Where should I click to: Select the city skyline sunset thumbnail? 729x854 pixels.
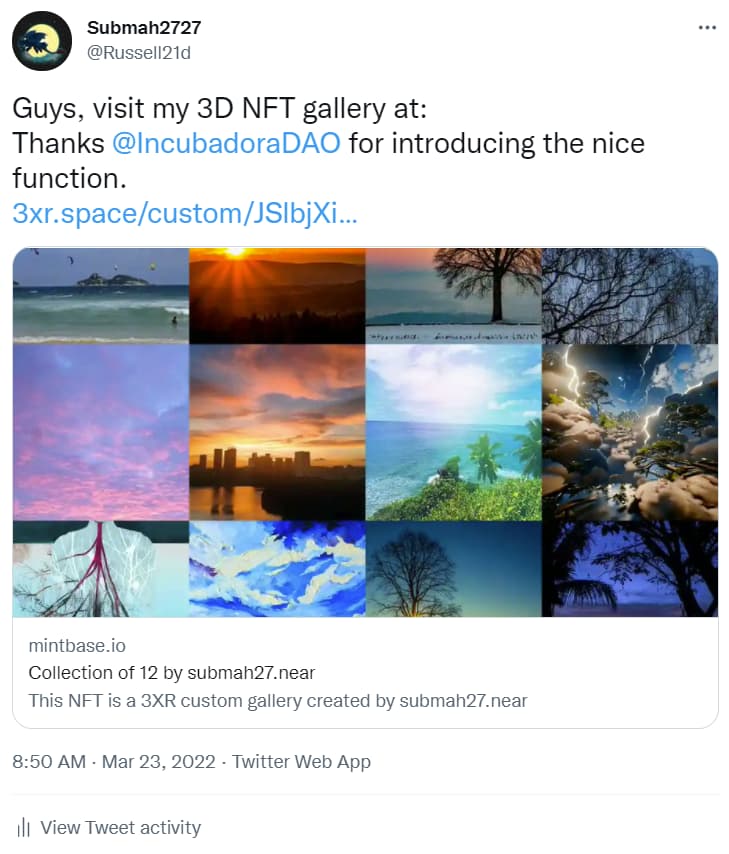click(277, 432)
